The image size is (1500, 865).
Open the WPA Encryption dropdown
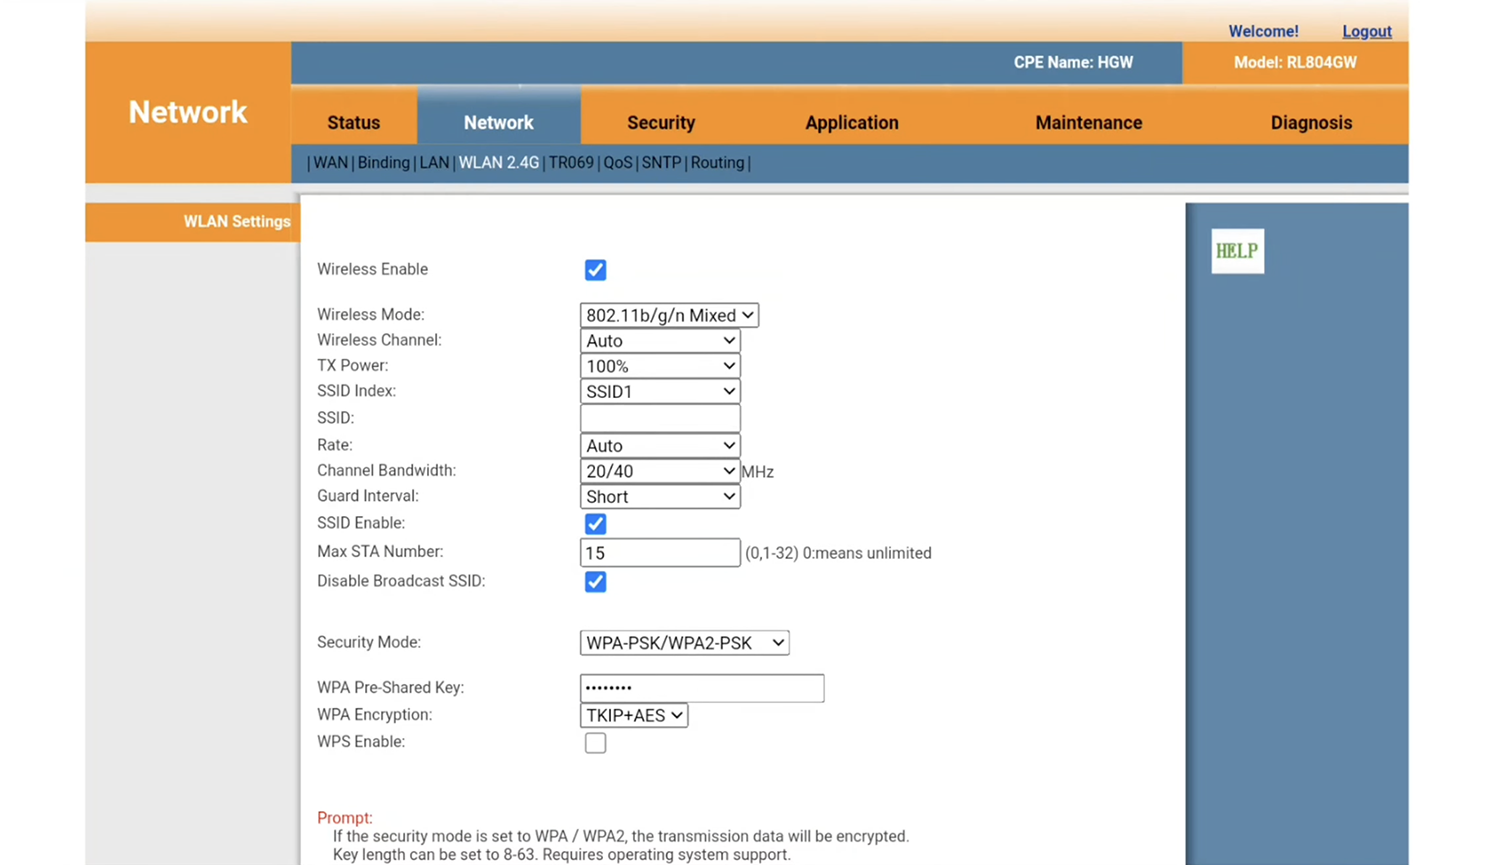(633, 715)
